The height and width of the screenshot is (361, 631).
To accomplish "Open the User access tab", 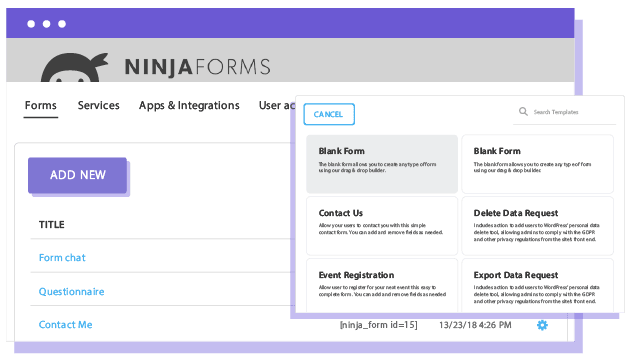I will tap(277, 105).
